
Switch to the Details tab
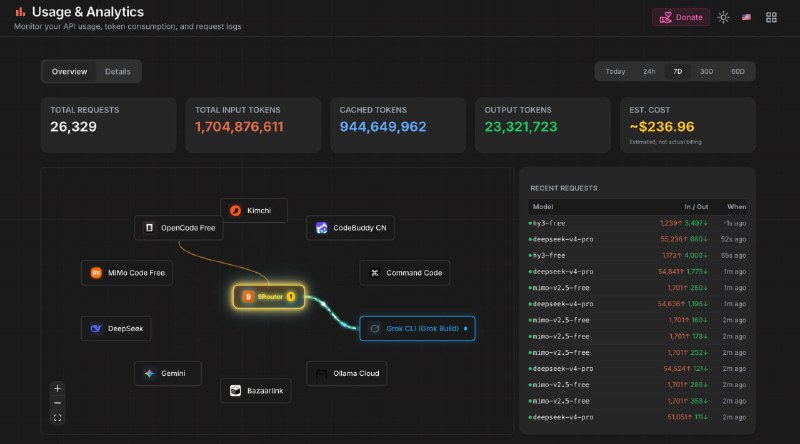(118, 71)
